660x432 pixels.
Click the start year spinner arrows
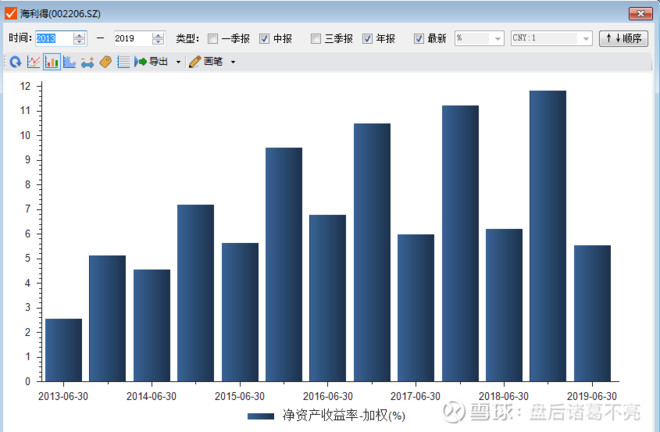point(79,39)
